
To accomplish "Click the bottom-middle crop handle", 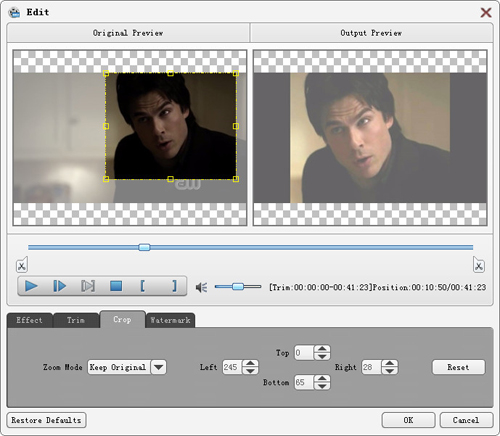I will pos(170,179).
